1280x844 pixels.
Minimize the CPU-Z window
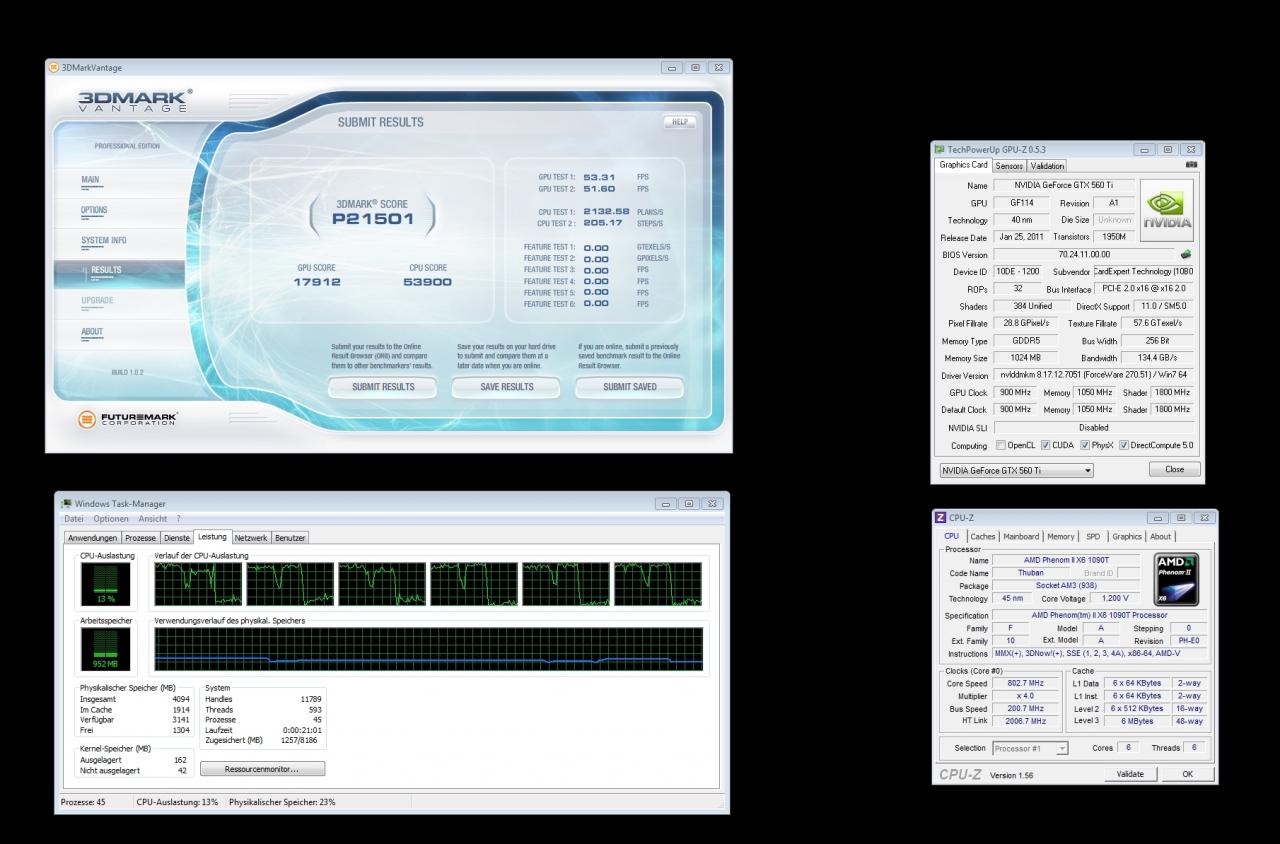coord(1158,518)
